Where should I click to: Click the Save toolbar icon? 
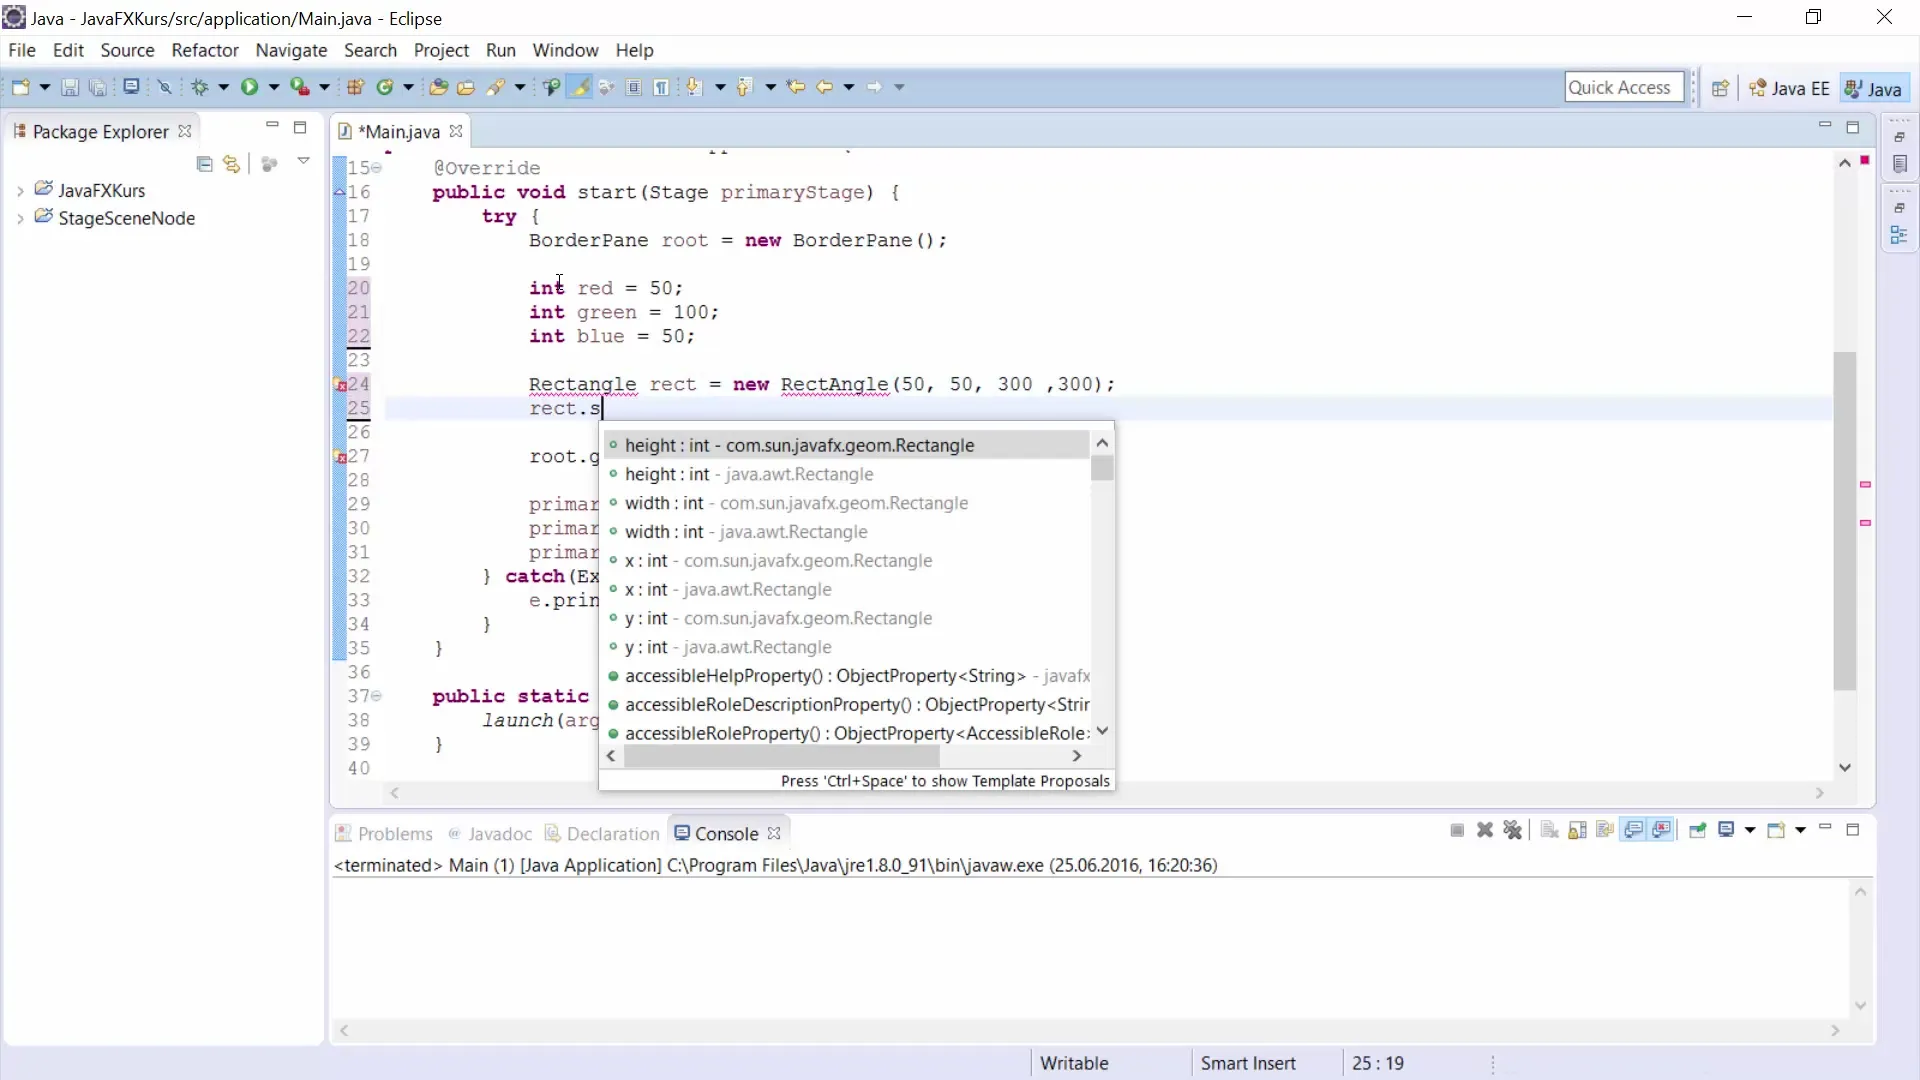(x=70, y=88)
